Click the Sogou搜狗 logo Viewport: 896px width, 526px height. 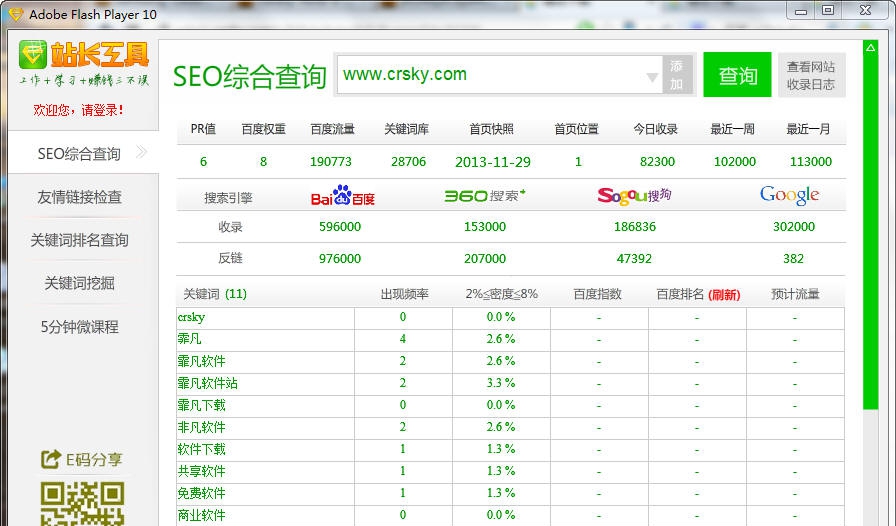pyautogui.click(x=634, y=196)
